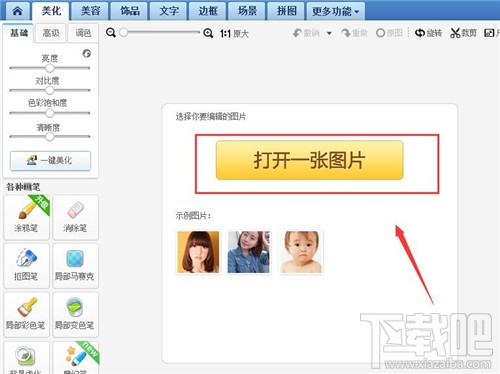Select the 边框 tab
Viewport: 500px width, 374px height.
(208, 11)
